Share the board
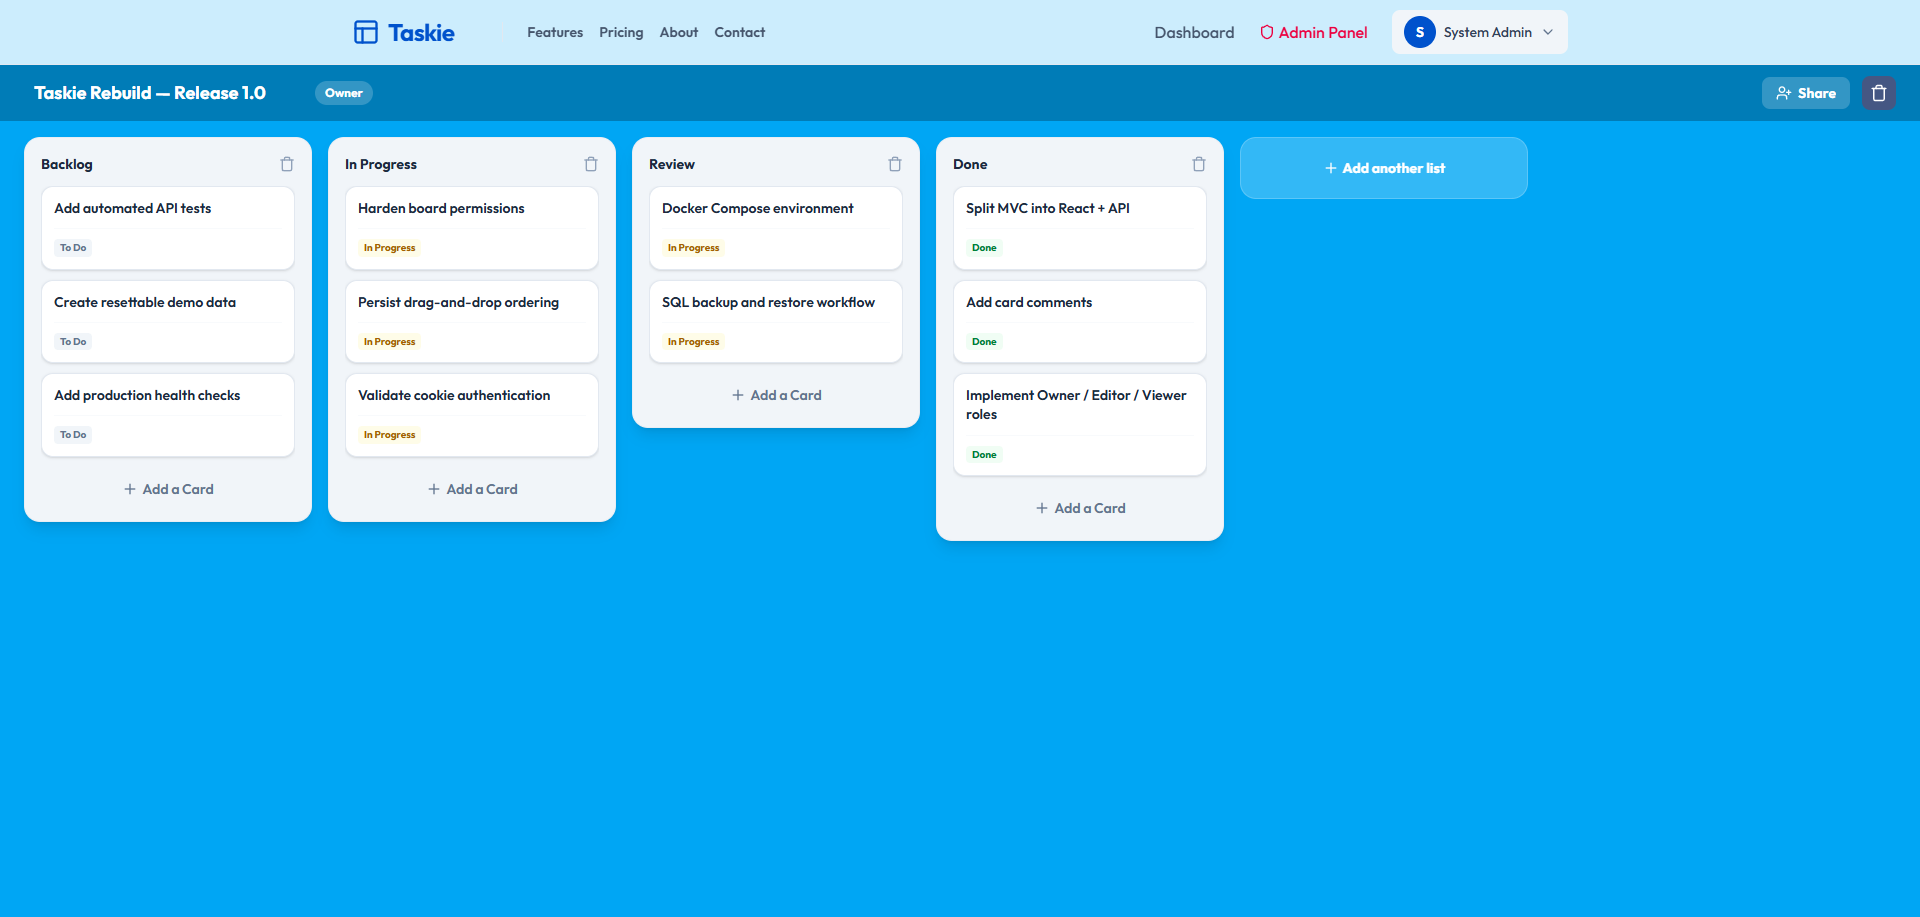This screenshot has width=1920, height=917. click(x=1806, y=93)
